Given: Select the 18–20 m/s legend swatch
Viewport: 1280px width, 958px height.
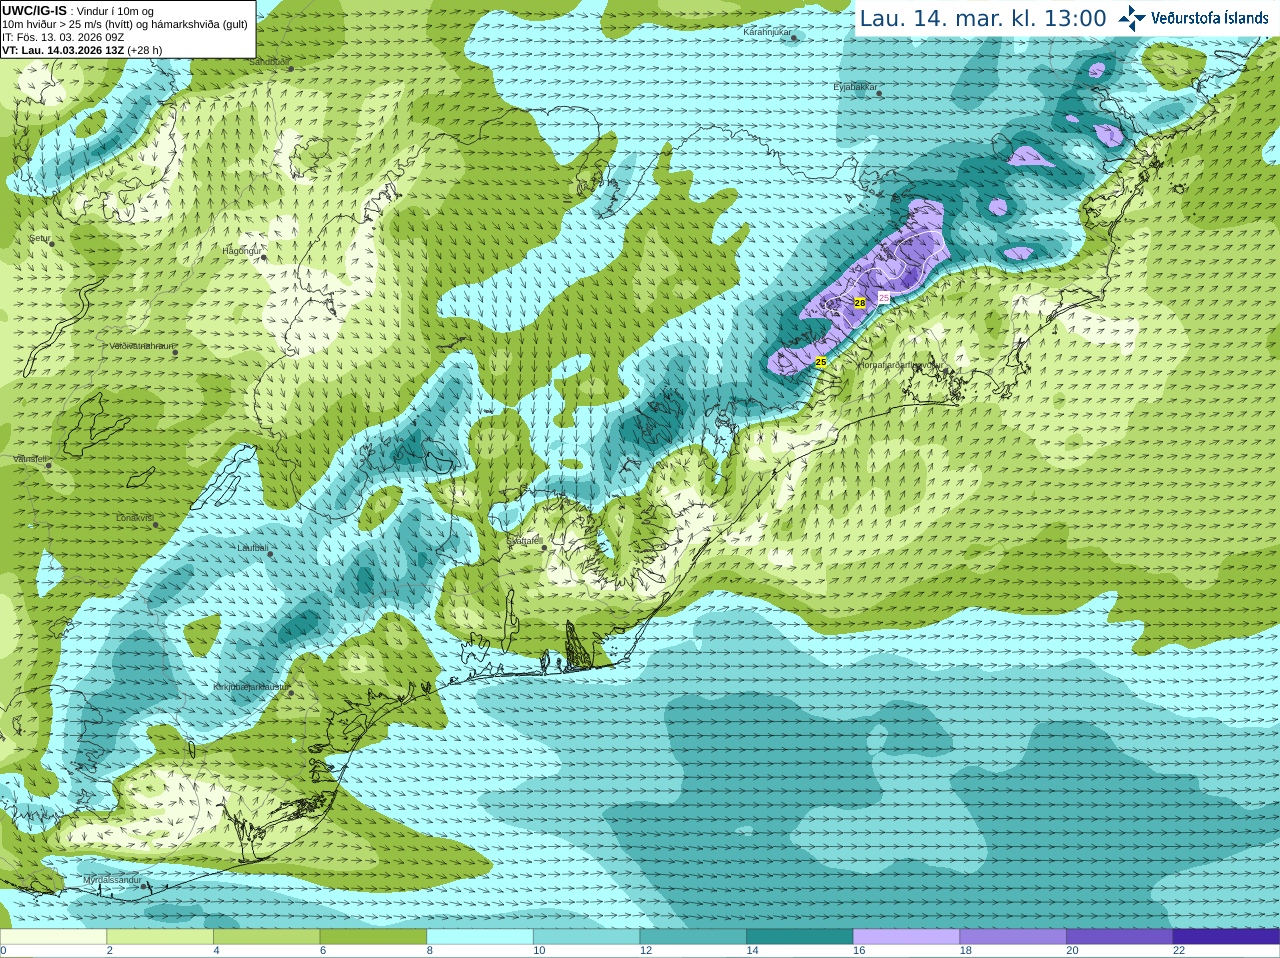Looking at the screenshot, I should (1013, 937).
